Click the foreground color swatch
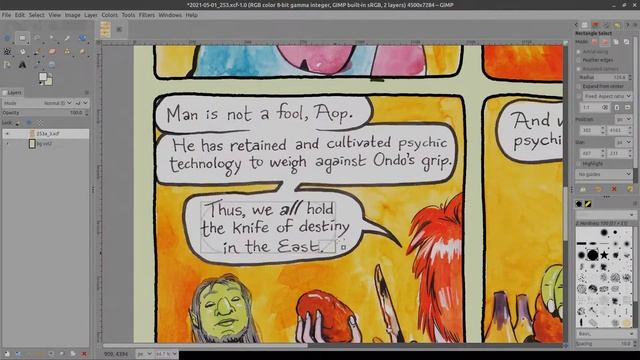The width and height of the screenshot is (640, 360). pos(42,76)
